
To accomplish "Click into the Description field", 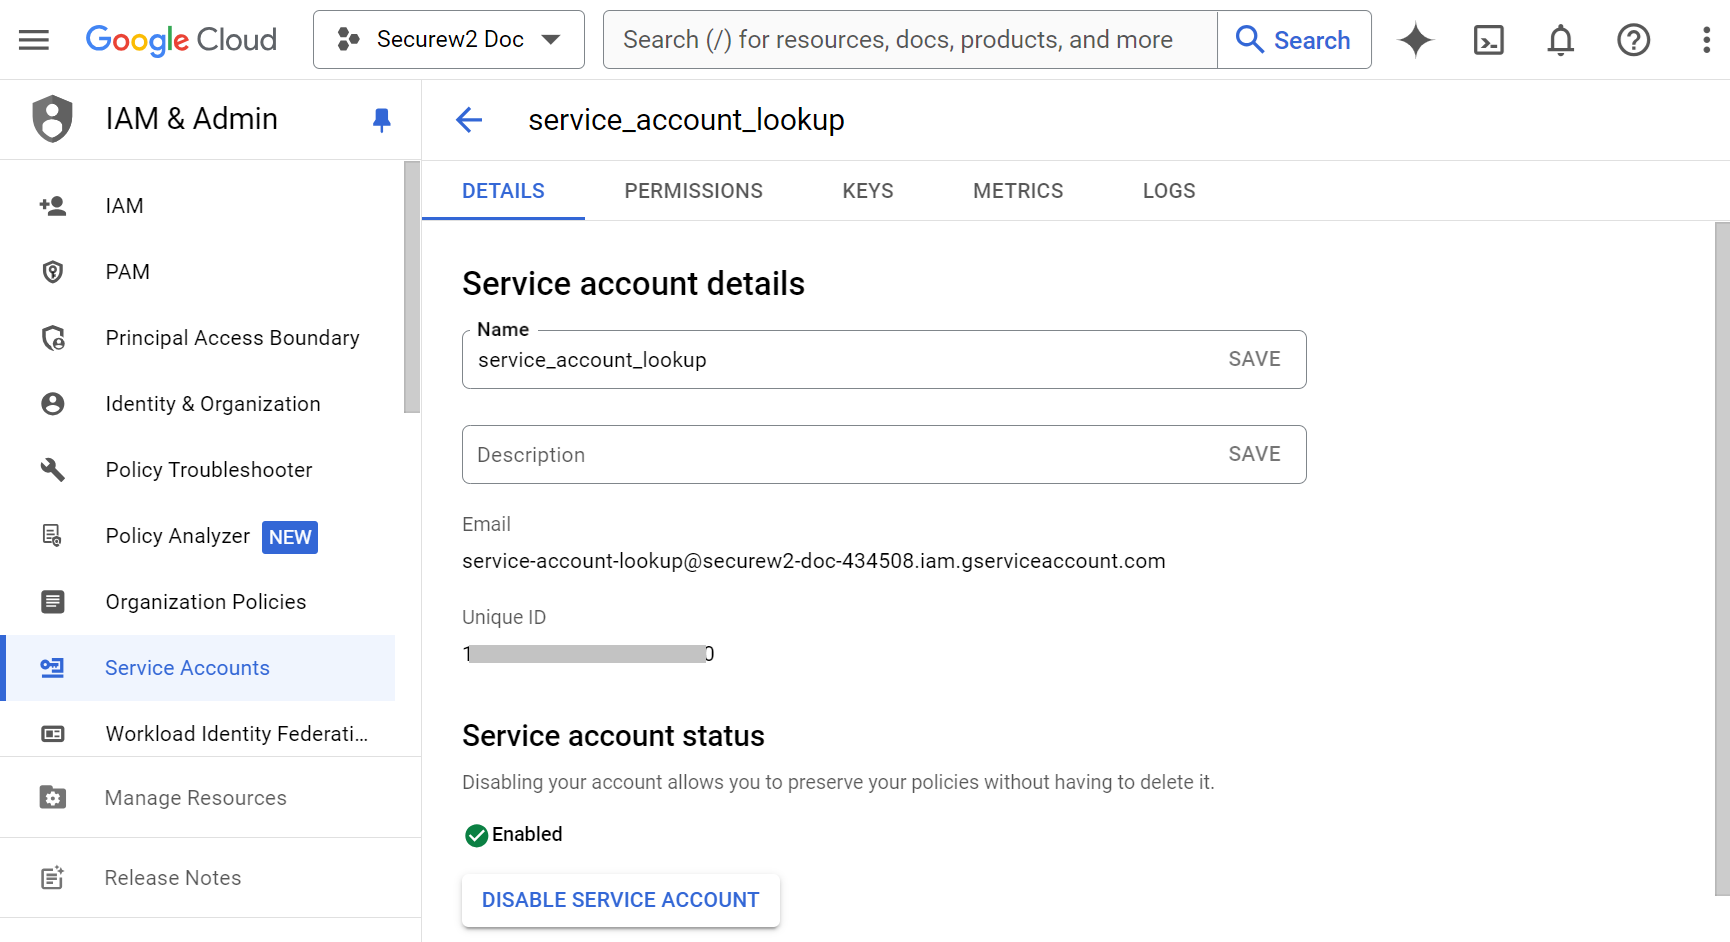I will (840, 455).
